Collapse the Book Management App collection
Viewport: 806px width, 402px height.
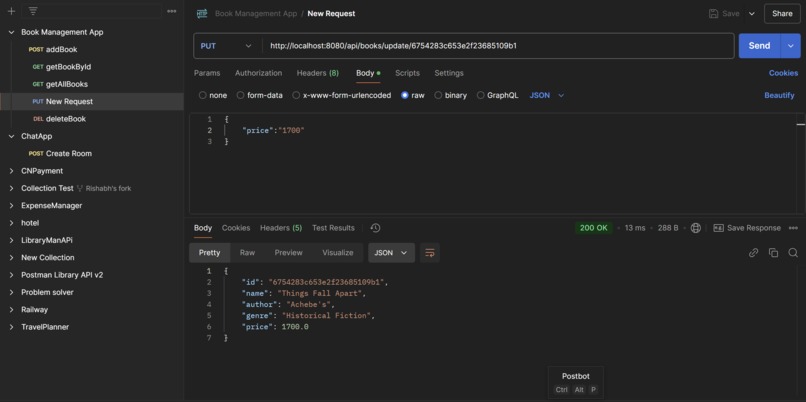[x=11, y=32]
